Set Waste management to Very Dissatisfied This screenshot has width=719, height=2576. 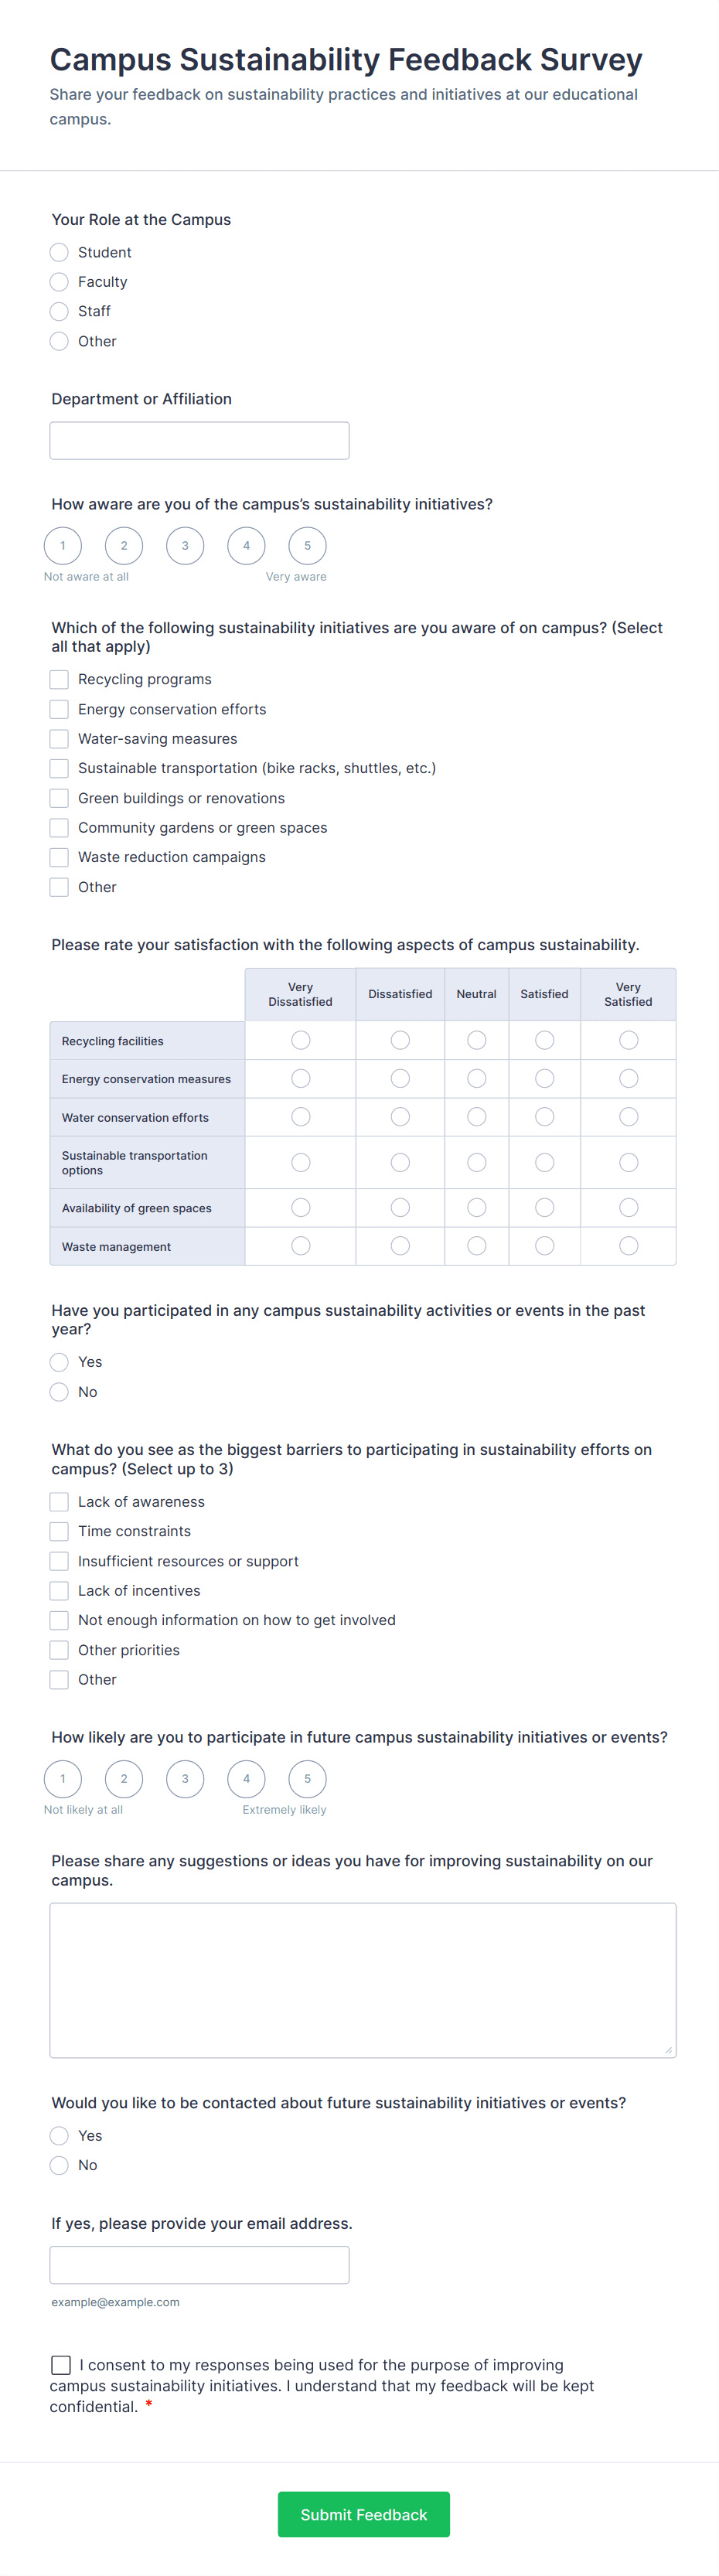(x=300, y=1246)
